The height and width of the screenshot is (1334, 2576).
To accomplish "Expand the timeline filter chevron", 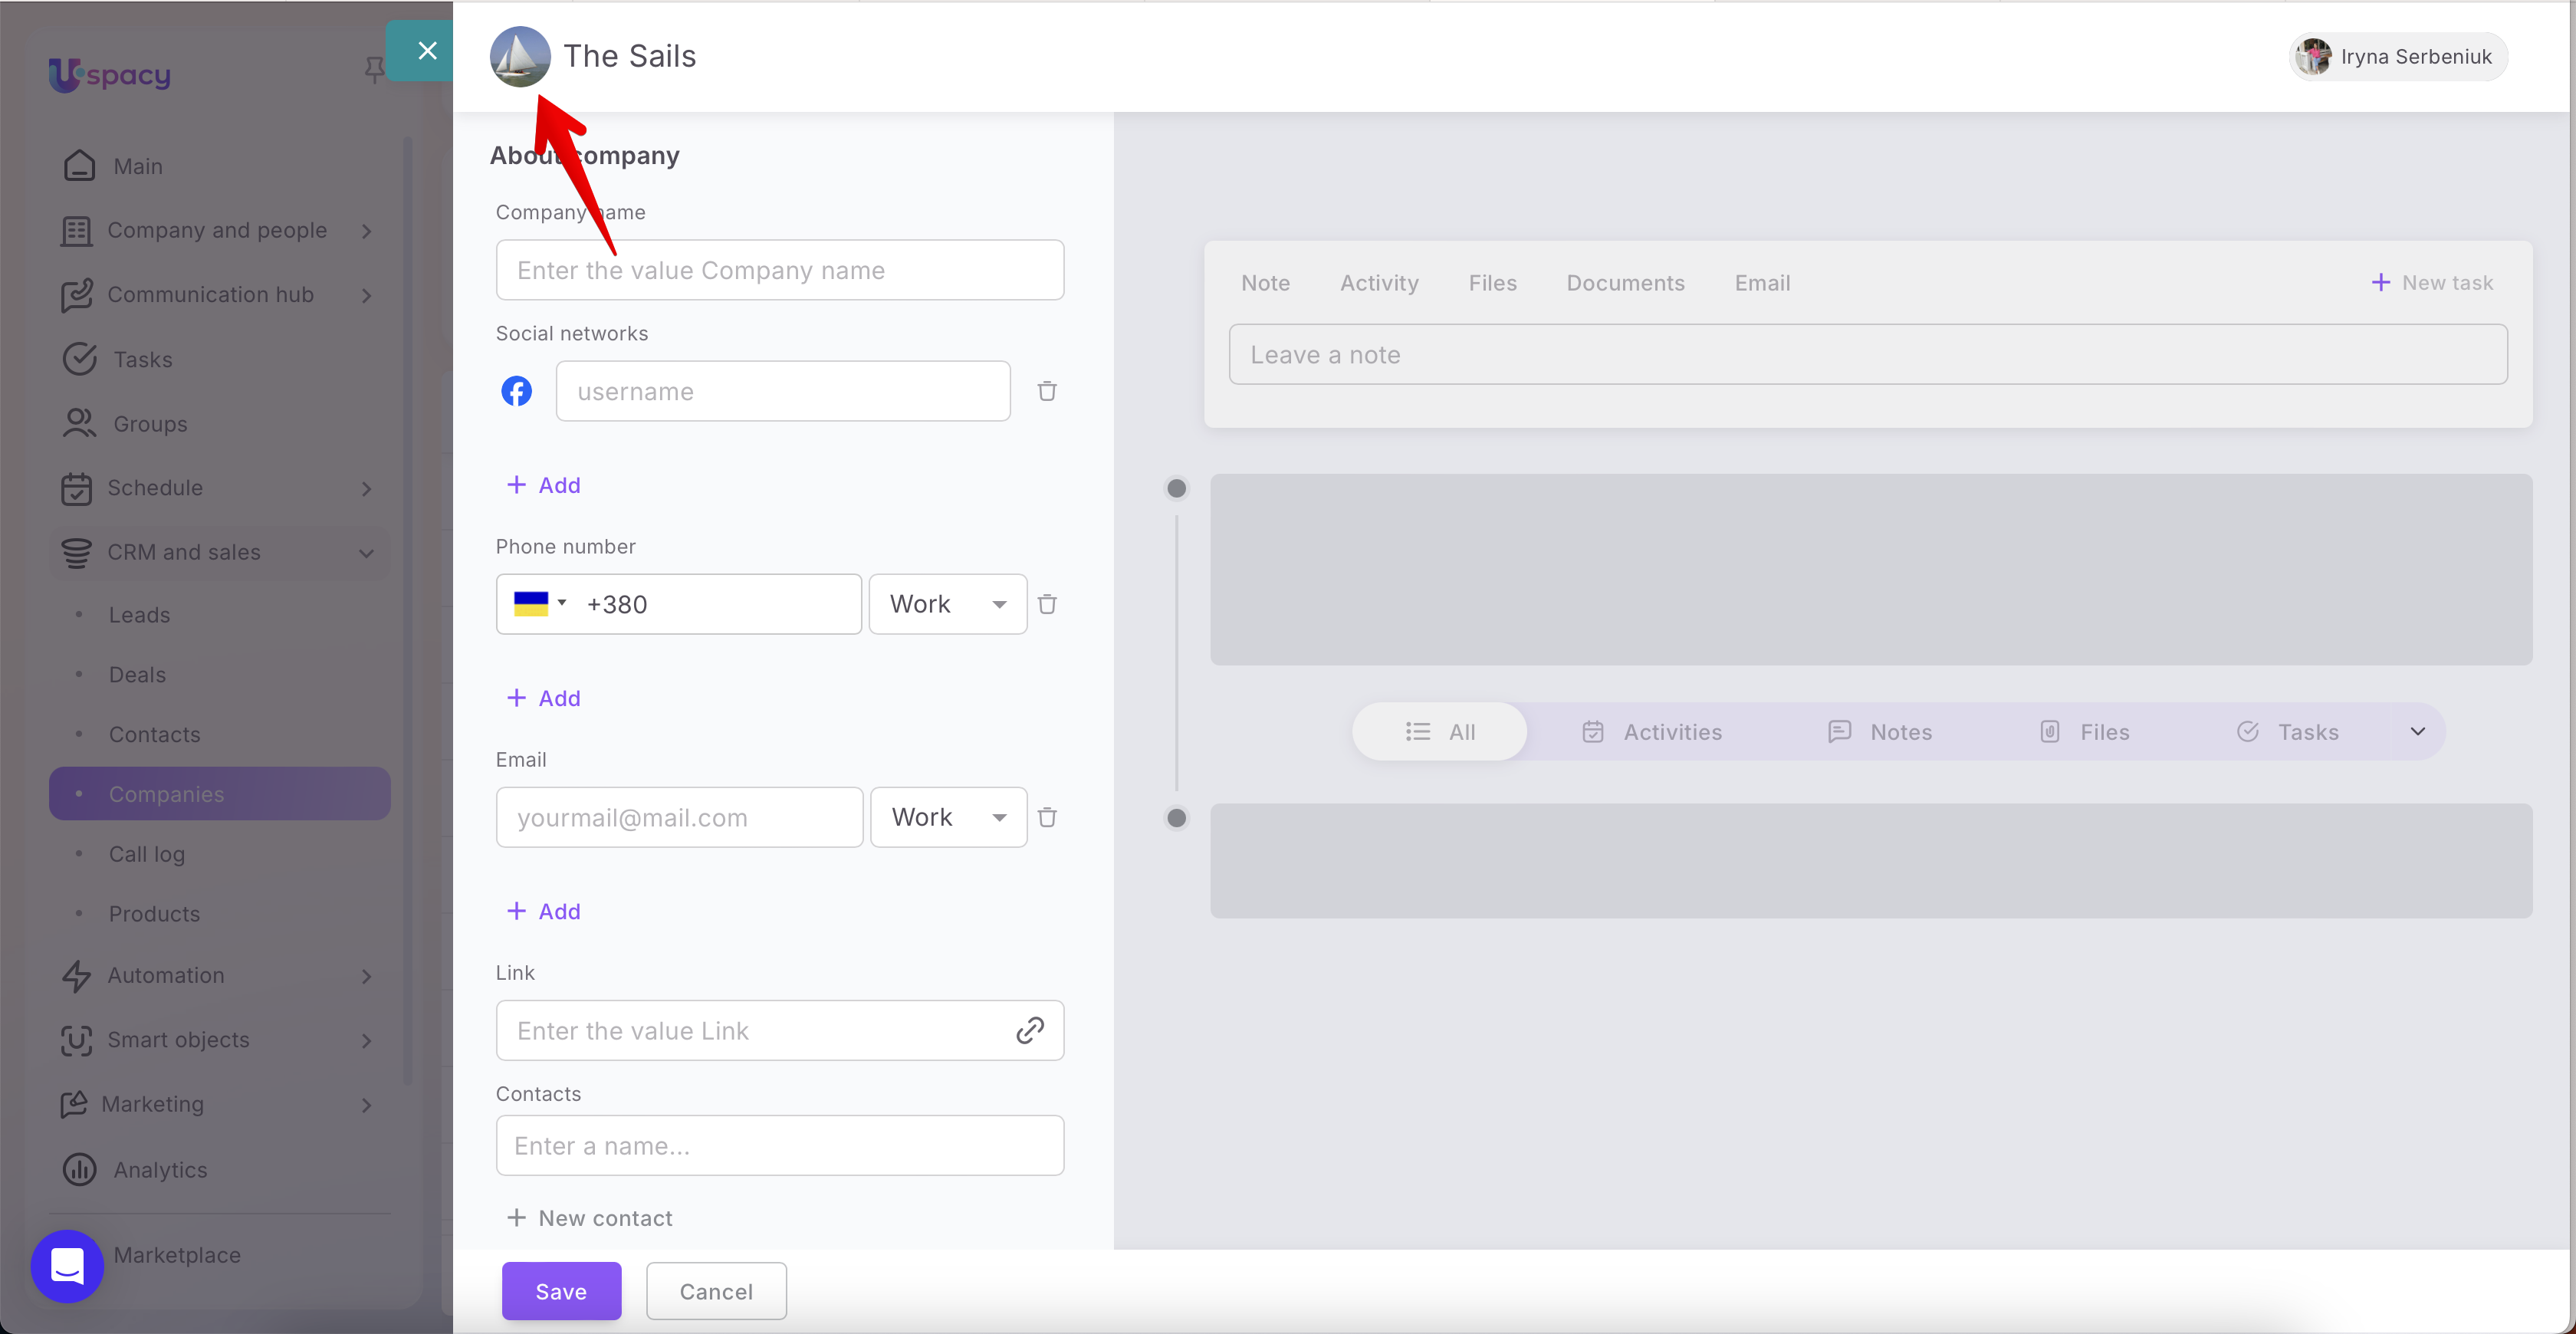I will tap(2417, 731).
